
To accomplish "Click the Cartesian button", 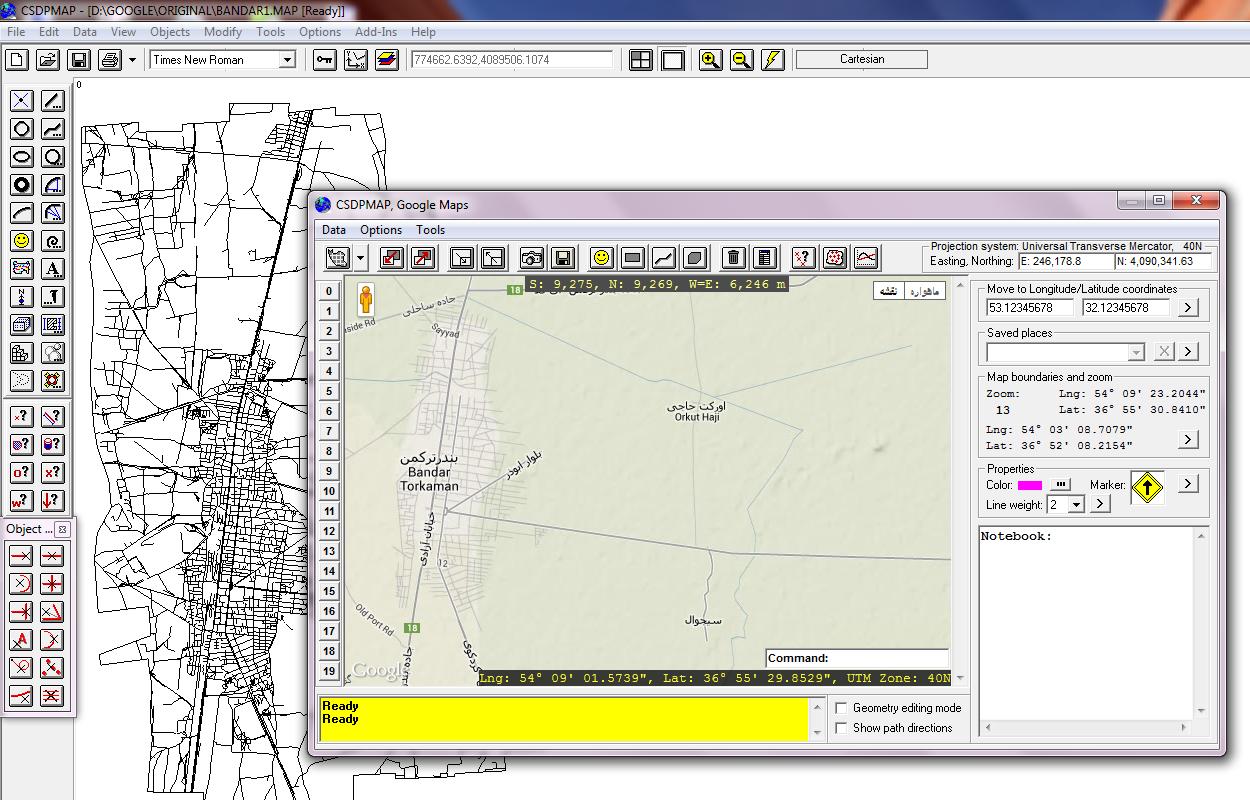I will pyautogui.click(x=861, y=60).
